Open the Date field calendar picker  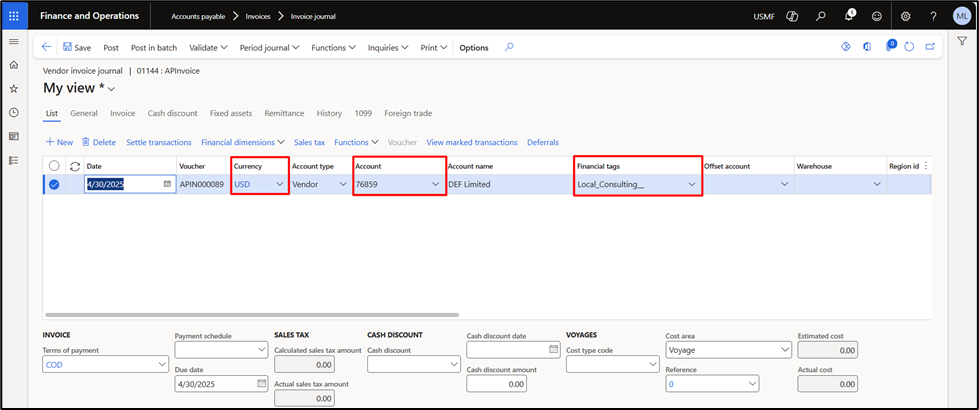click(x=167, y=184)
